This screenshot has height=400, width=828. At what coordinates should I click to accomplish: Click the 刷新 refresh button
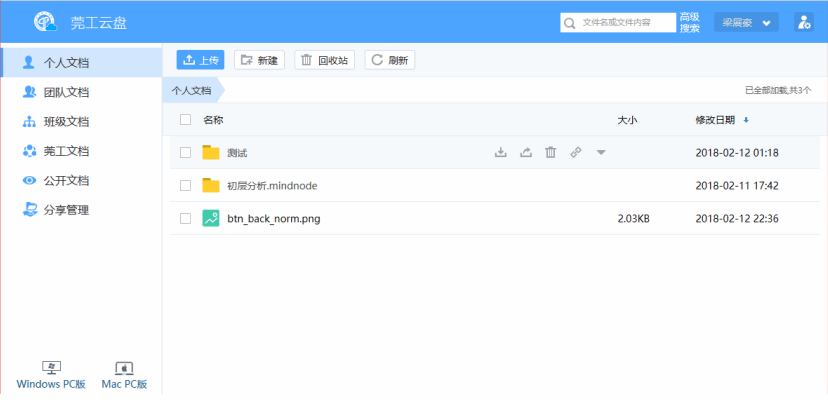(390, 60)
